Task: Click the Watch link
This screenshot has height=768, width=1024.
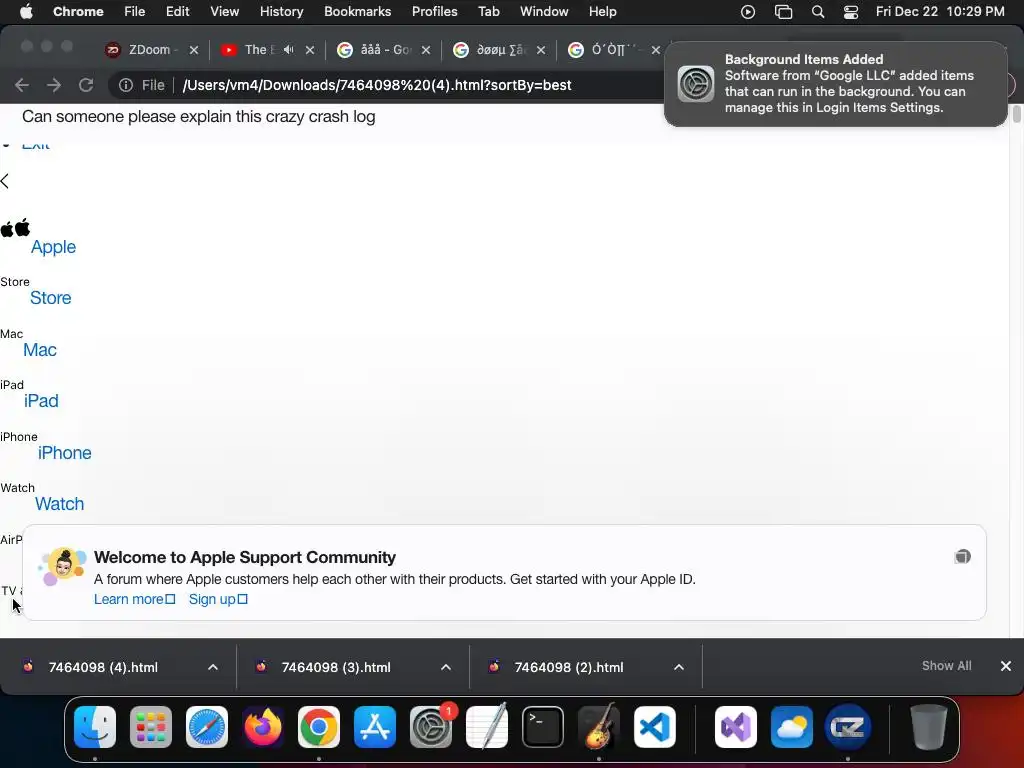Action: [x=59, y=504]
